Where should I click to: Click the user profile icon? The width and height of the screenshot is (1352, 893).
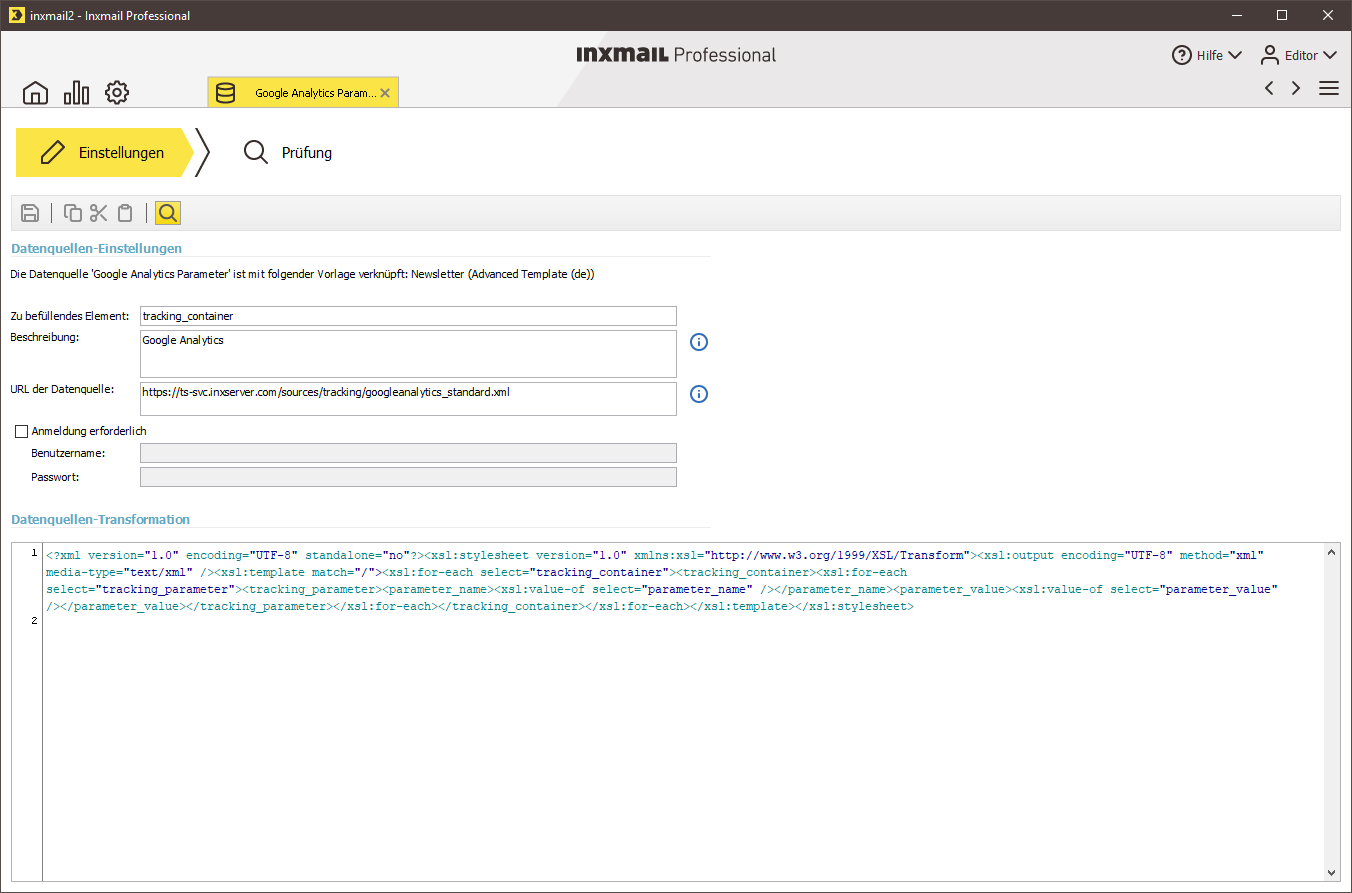tap(1270, 54)
